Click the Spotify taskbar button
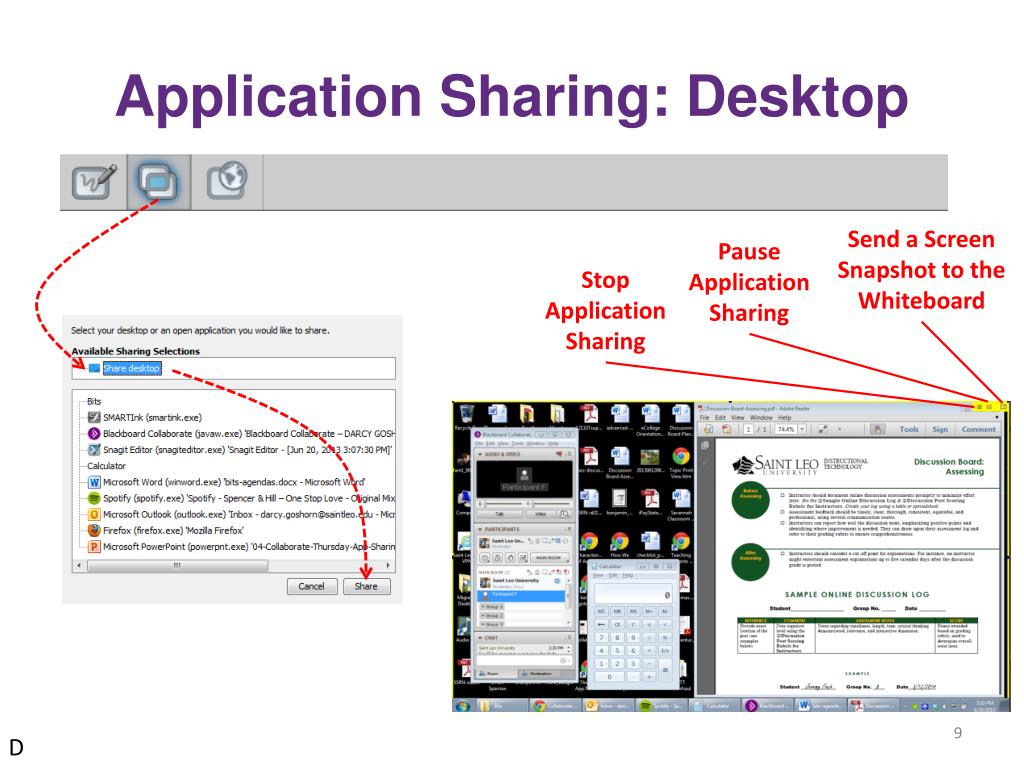Image resolution: width=1024 pixels, height=768 pixels. [661, 706]
